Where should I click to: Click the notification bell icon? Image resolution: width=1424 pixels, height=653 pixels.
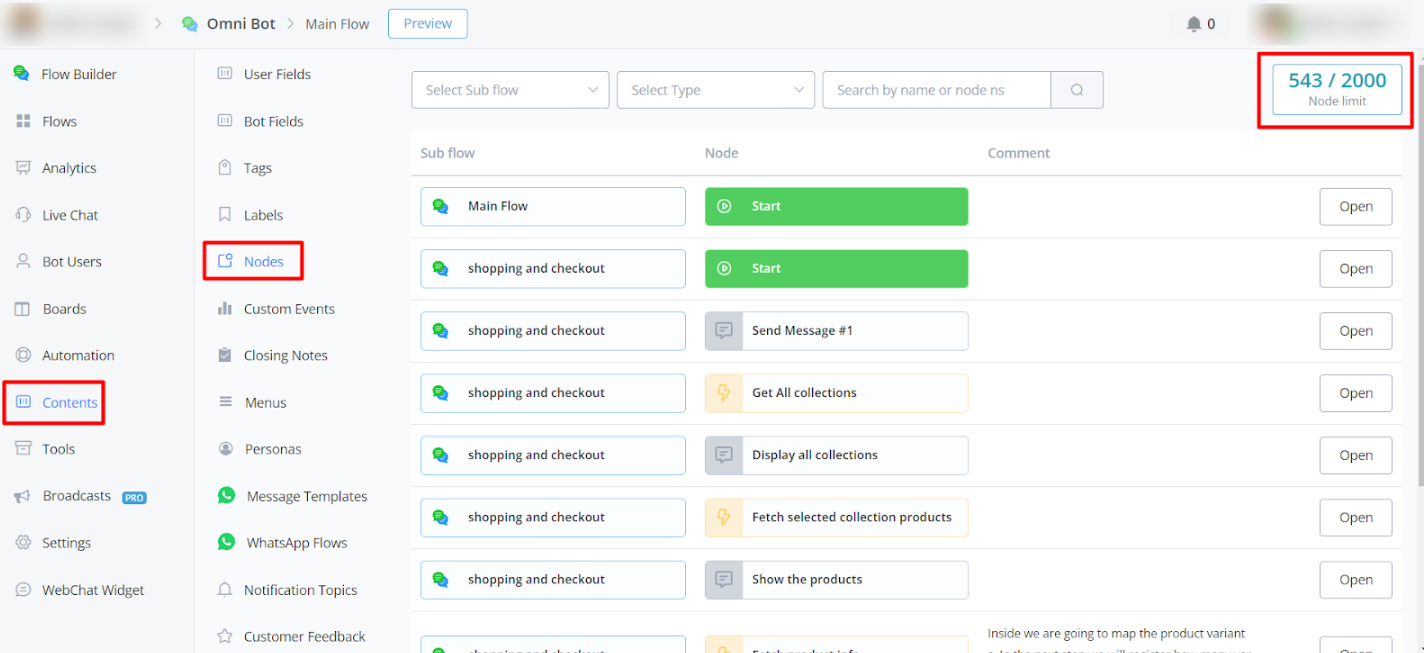[1193, 24]
